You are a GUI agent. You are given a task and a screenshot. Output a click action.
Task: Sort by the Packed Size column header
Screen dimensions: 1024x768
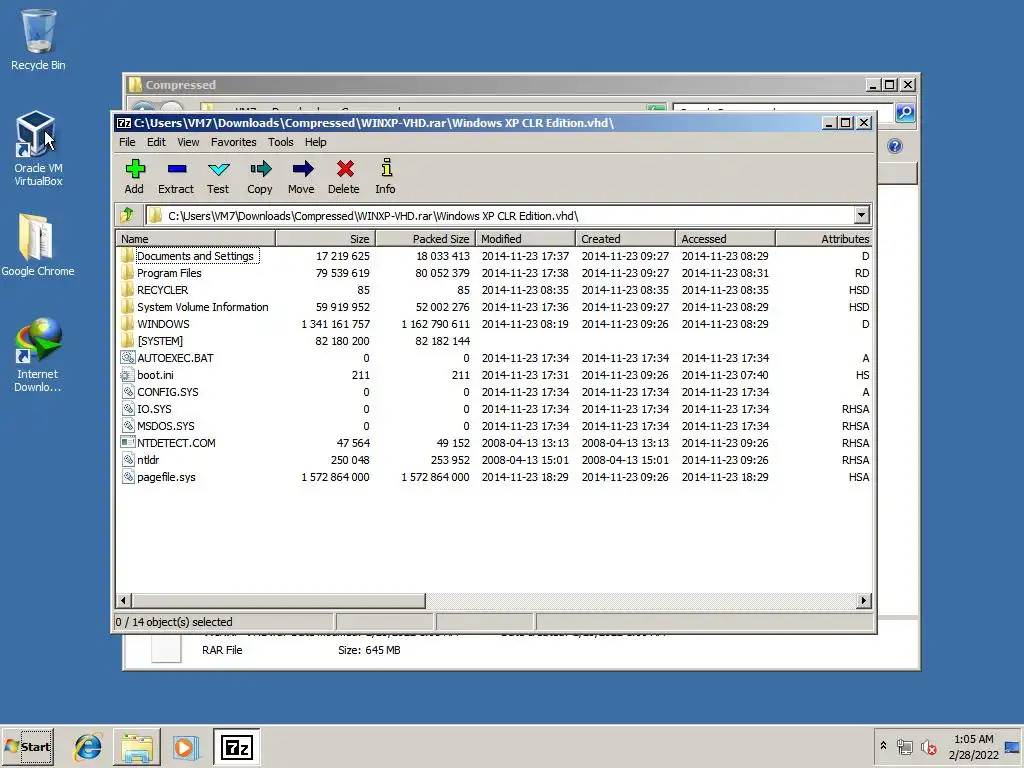coord(426,238)
